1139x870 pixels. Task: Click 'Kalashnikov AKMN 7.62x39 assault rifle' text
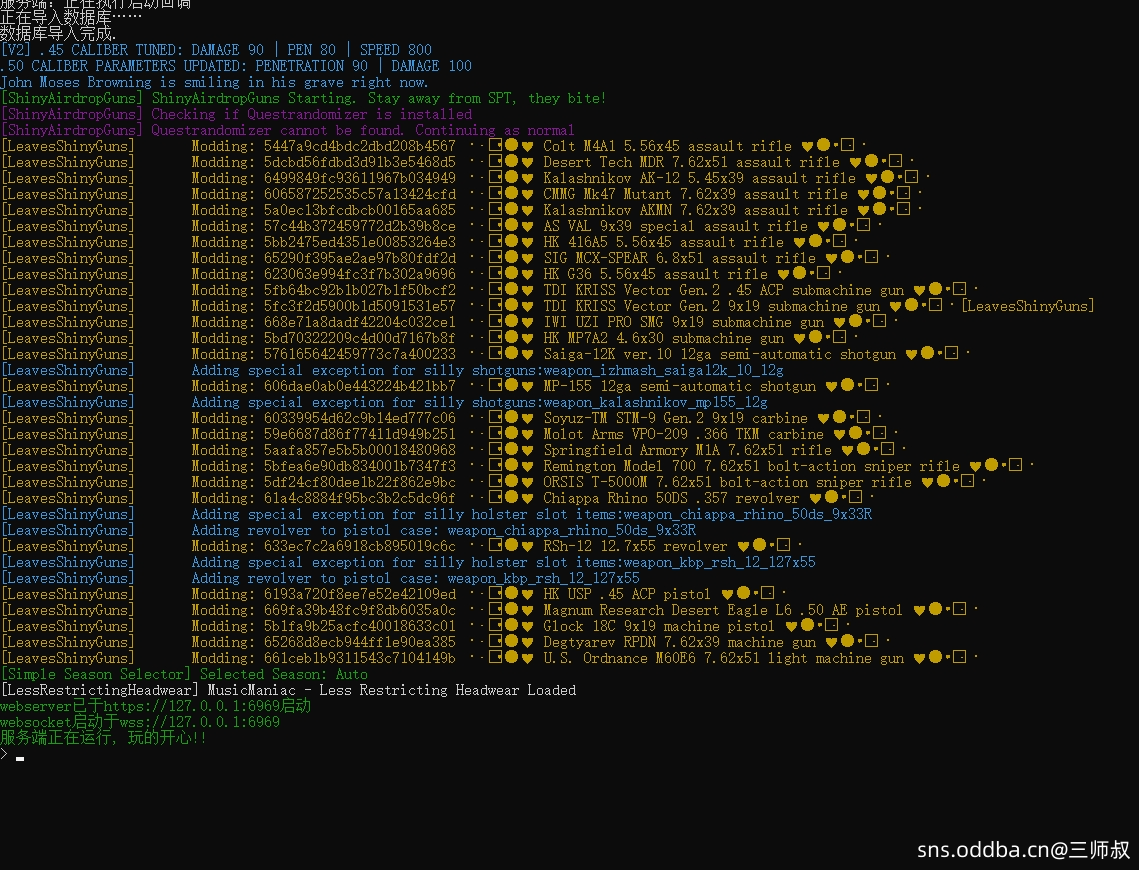pos(695,210)
